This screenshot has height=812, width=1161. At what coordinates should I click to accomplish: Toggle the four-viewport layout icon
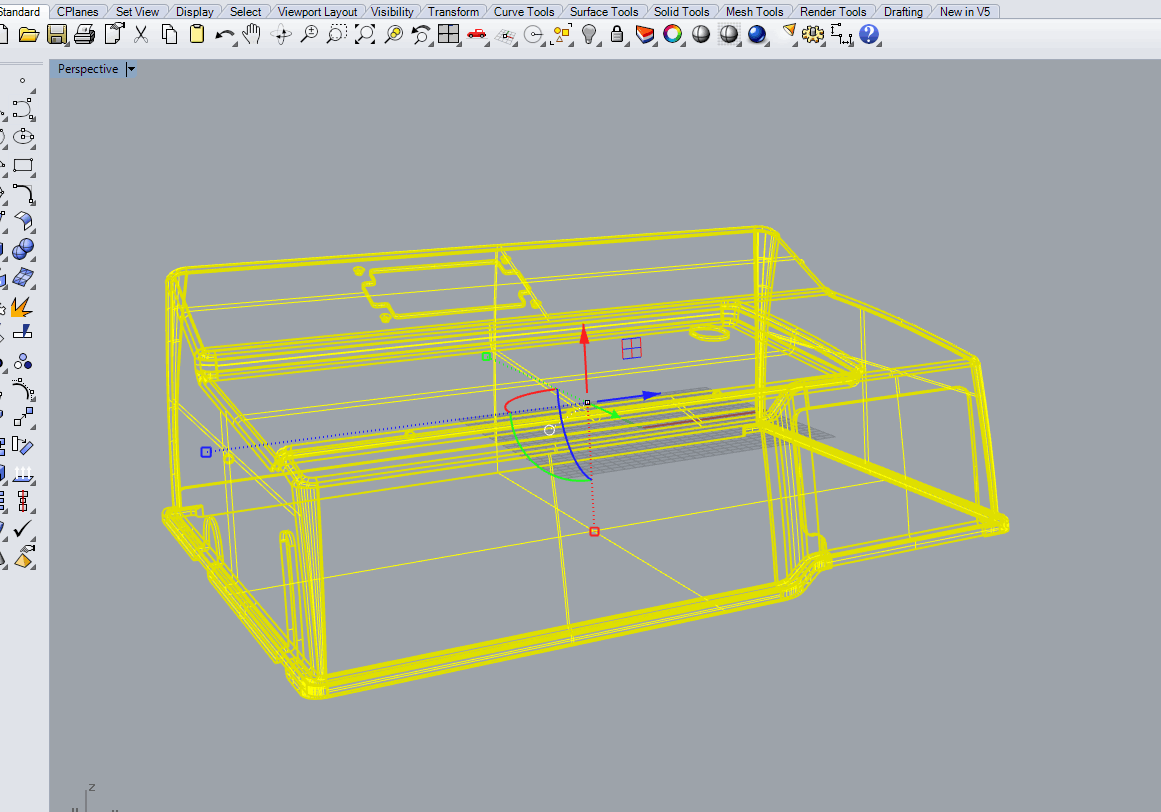click(x=448, y=33)
